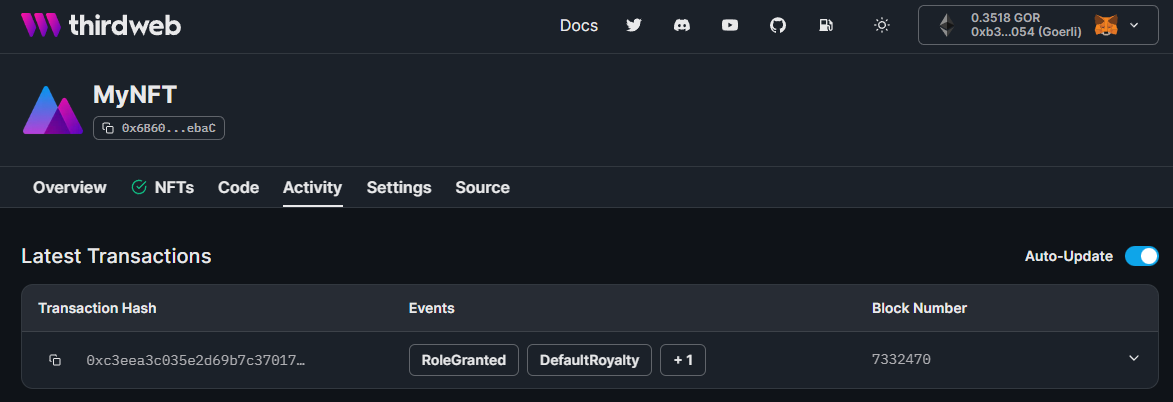Screen dimensions: 1173x402
Task: Toggle the light/dark theme sun icon
Action: pos(882,26)
